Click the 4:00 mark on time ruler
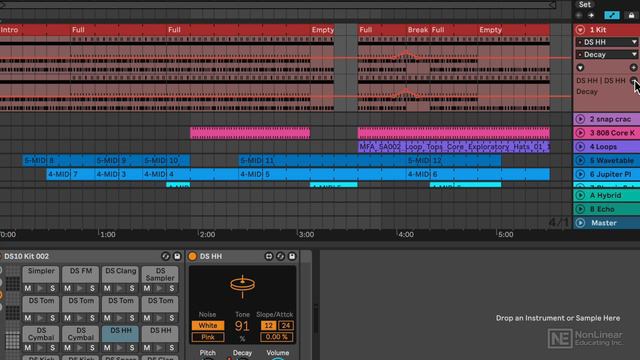Image resolution: width=640 pixels, height=360 pixels. click(406, 235)
